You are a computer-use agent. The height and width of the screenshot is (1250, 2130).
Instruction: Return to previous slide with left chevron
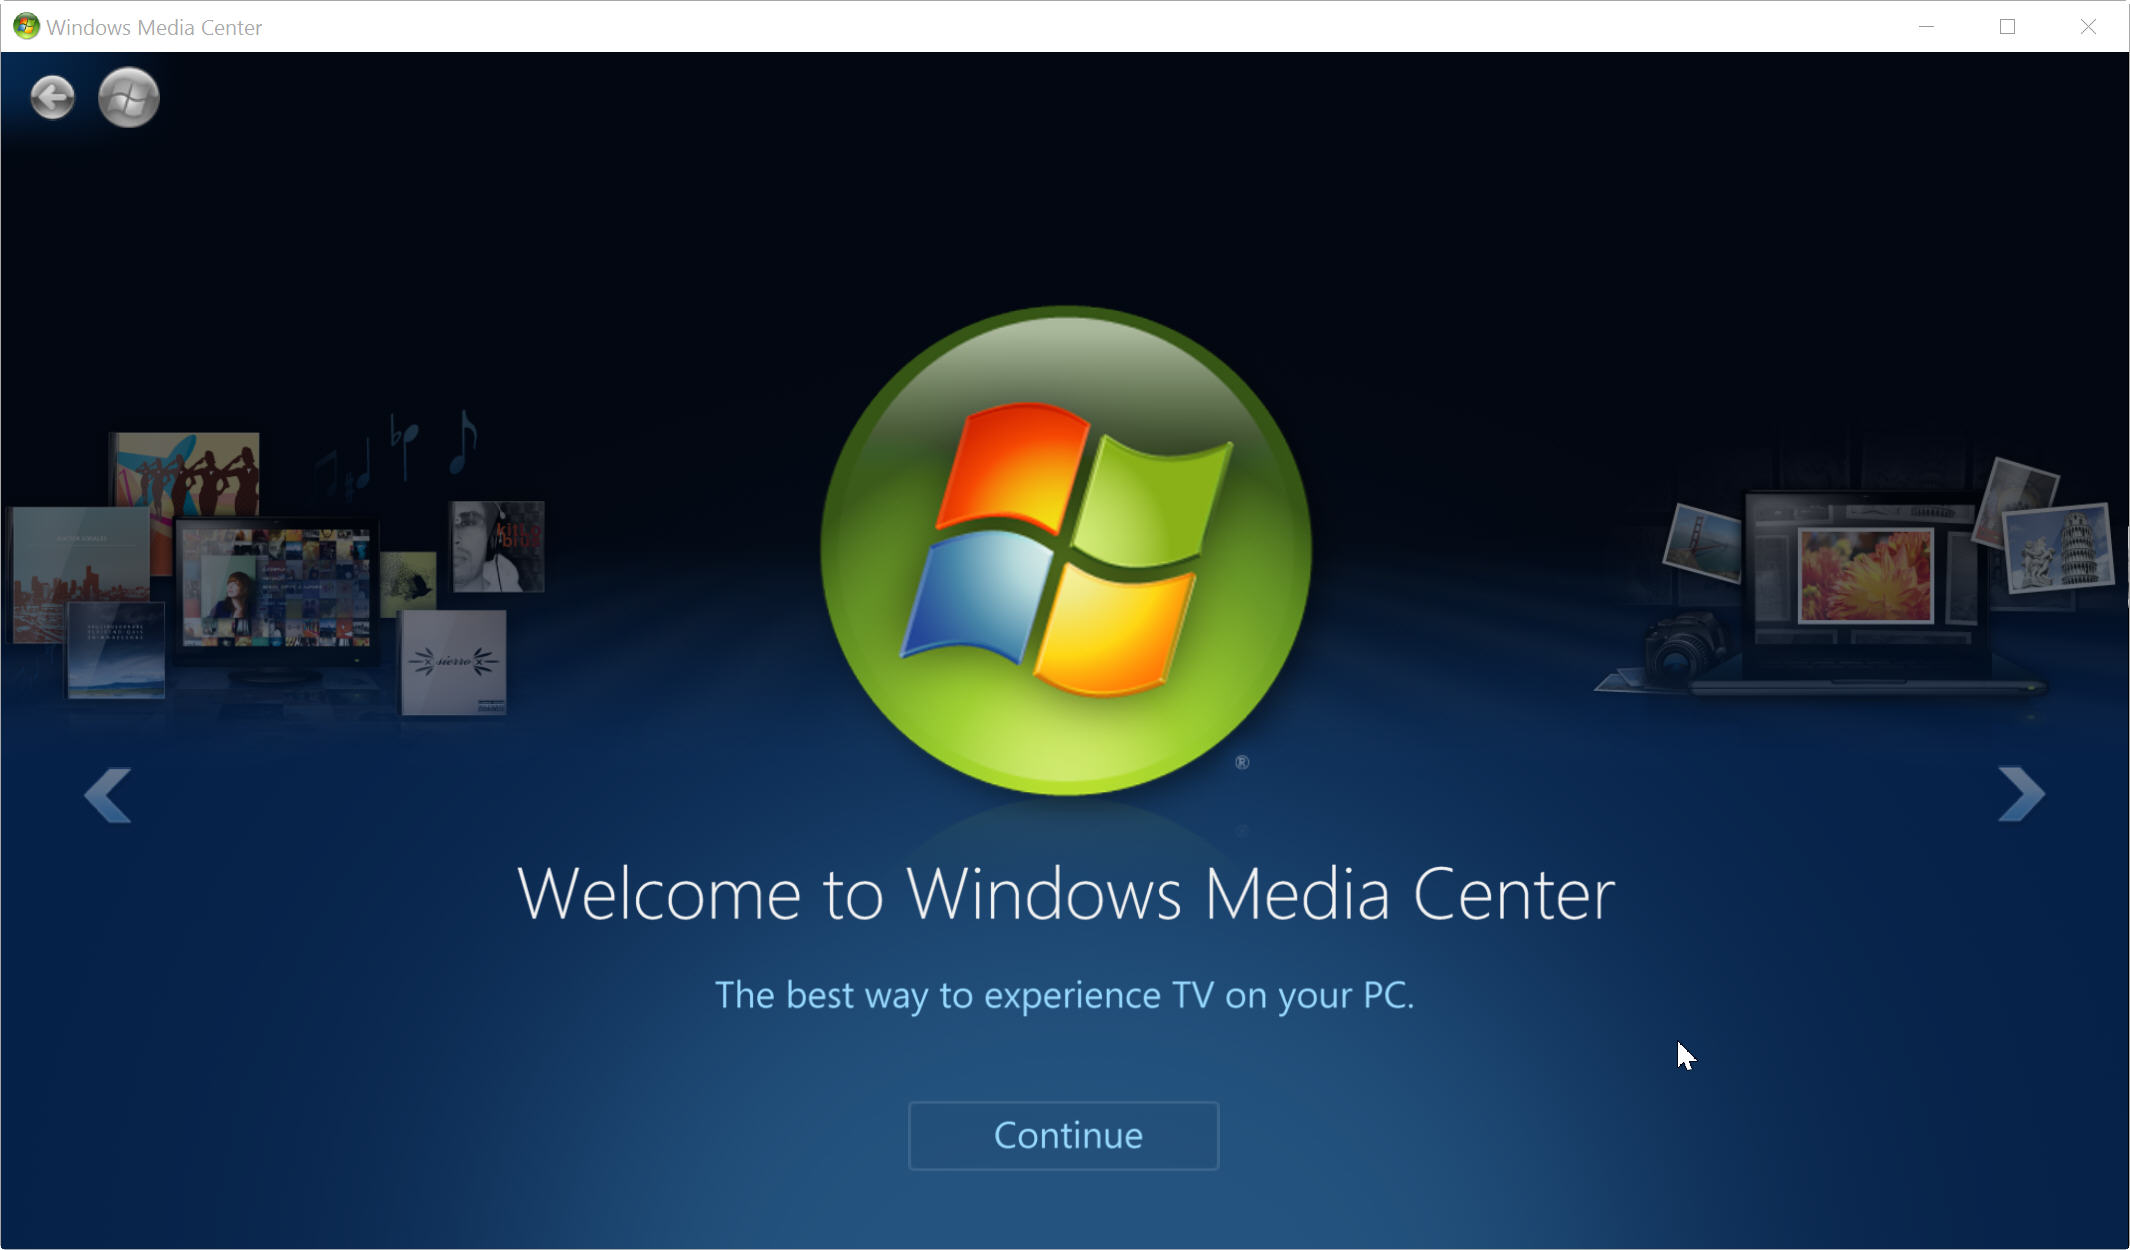pos(108,796)
